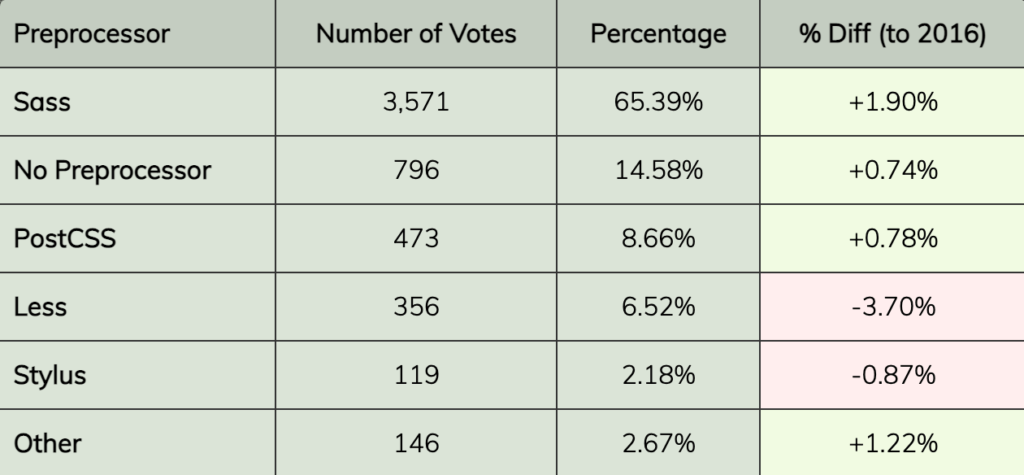Screen dimensions: 1024x475
Task: Select the 796 votes cell
Action: [x=416, y=170]
